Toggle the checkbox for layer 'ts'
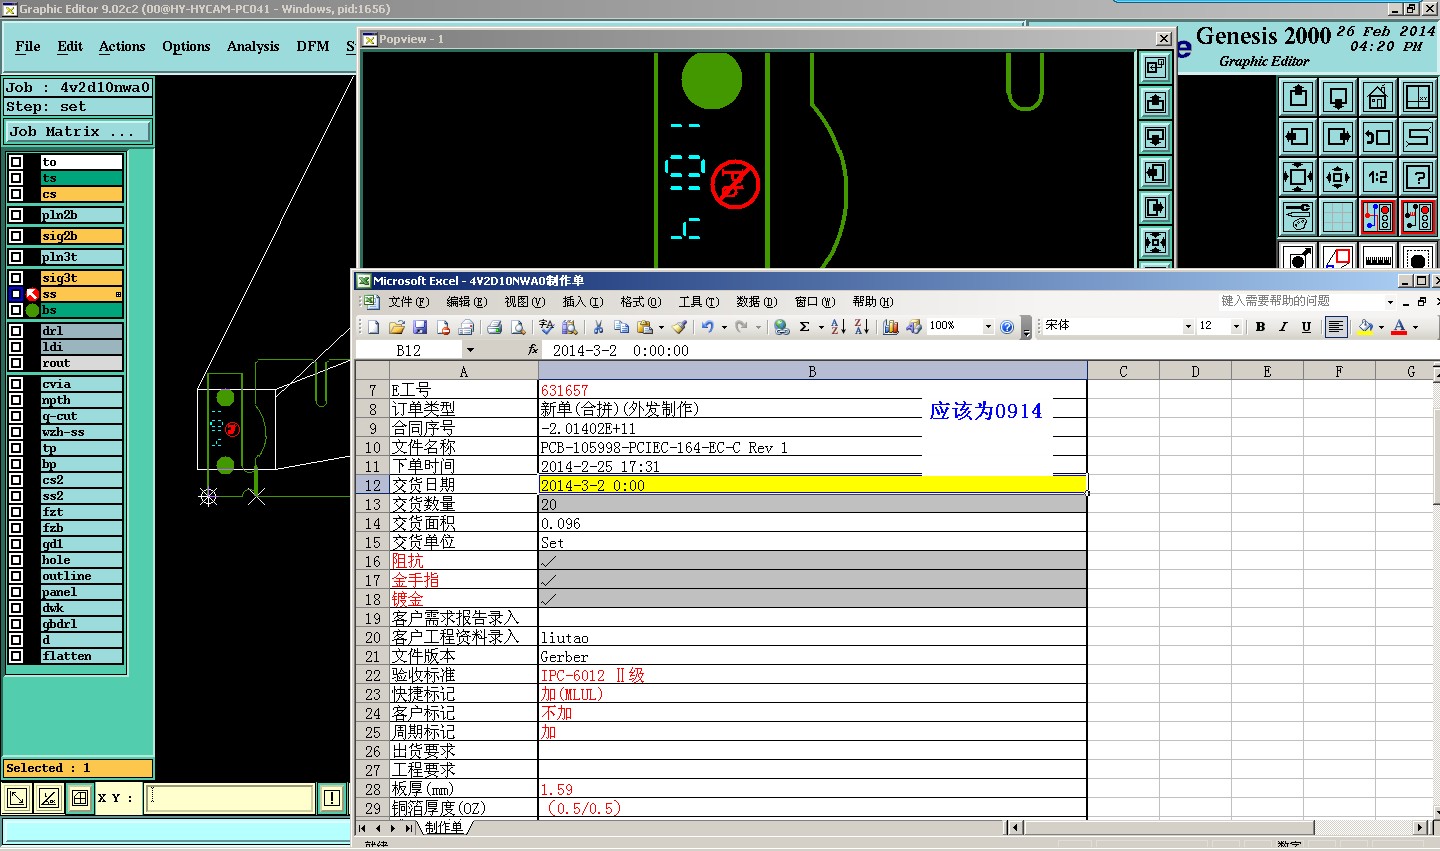 pos(16,178)
